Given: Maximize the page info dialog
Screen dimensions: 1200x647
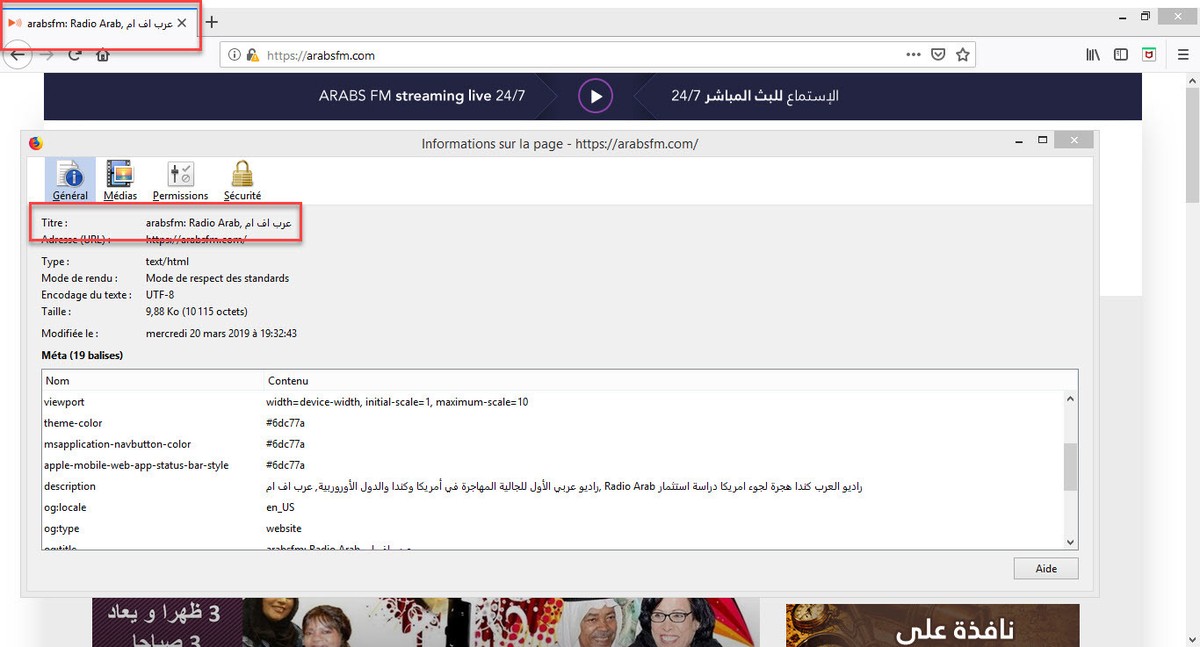Looking at the screenshot, I should pos(1042,140).
